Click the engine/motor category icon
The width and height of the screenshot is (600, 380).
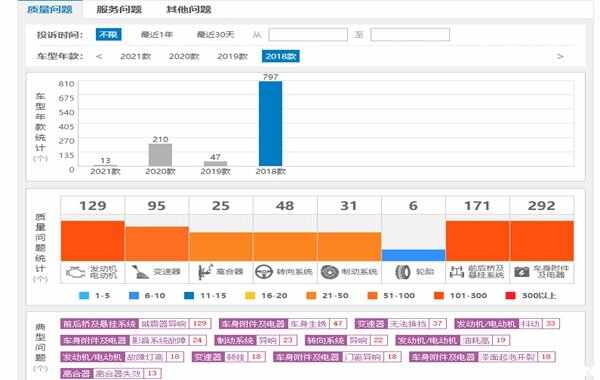click(76, 272)
